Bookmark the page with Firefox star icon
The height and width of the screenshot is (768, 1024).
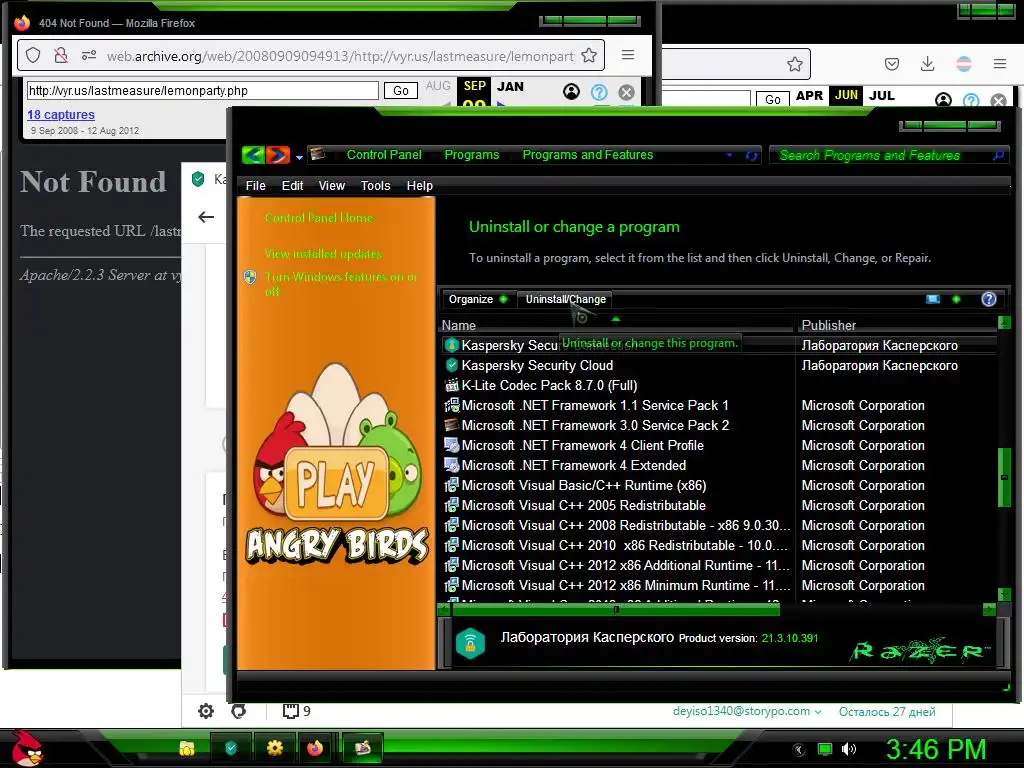click(x=588, y=56)
